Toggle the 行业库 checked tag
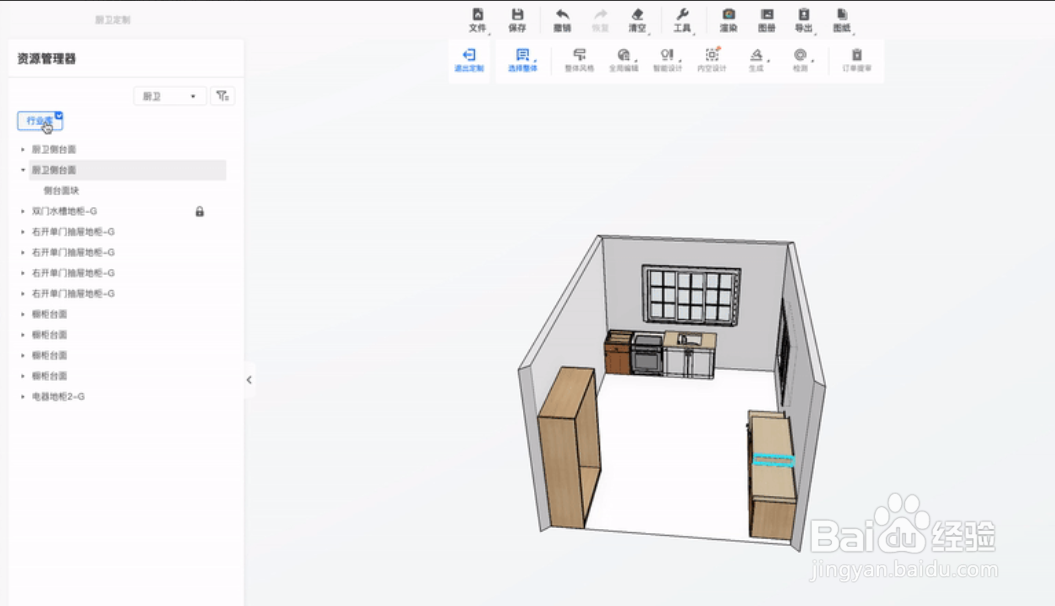Image resolution: width=1055 pixels, height=606 pixels. click(40, 121)
